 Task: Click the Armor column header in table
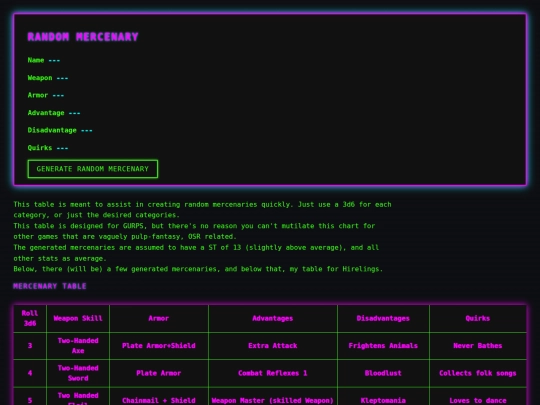pyautogui.click(x=159, y=318)
